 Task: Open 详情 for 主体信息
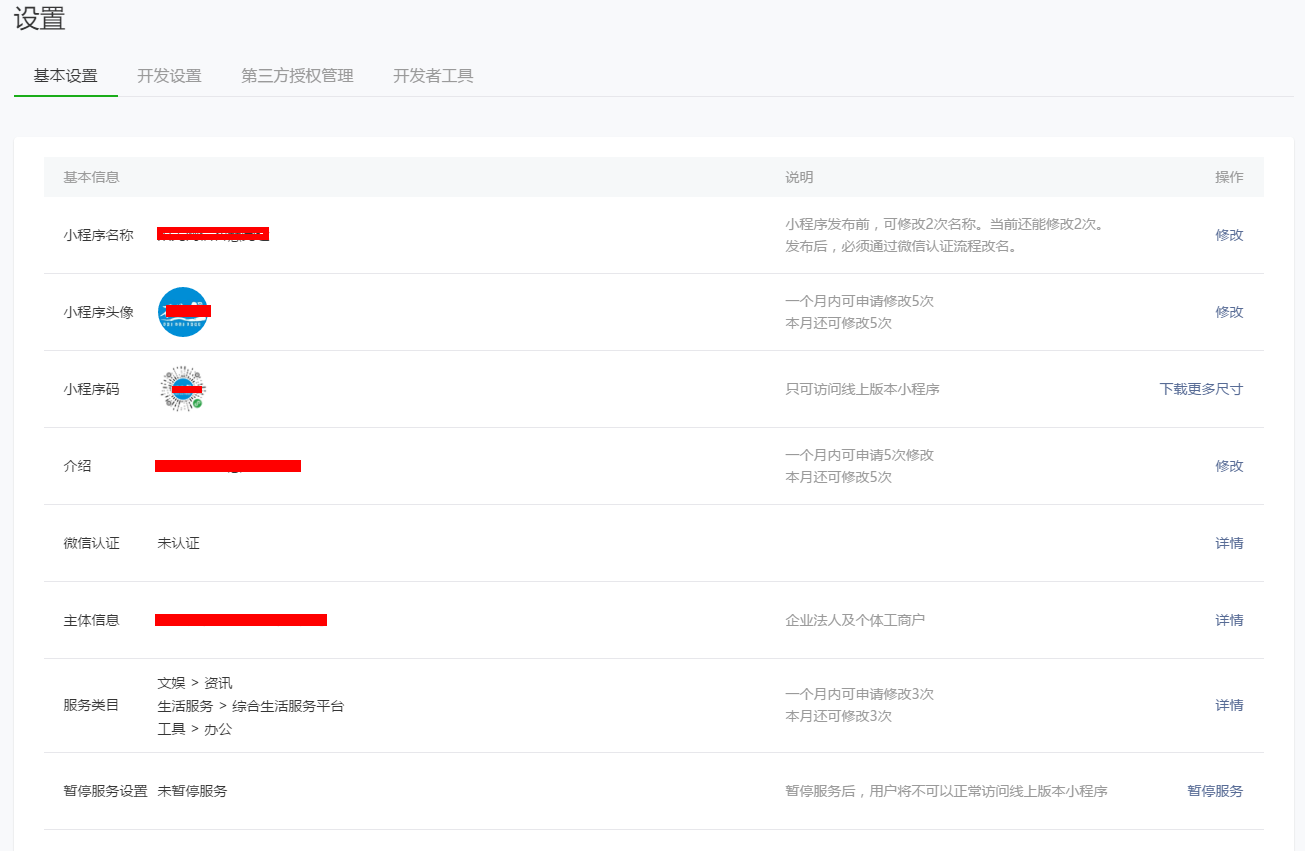[x=1229, y=620]
